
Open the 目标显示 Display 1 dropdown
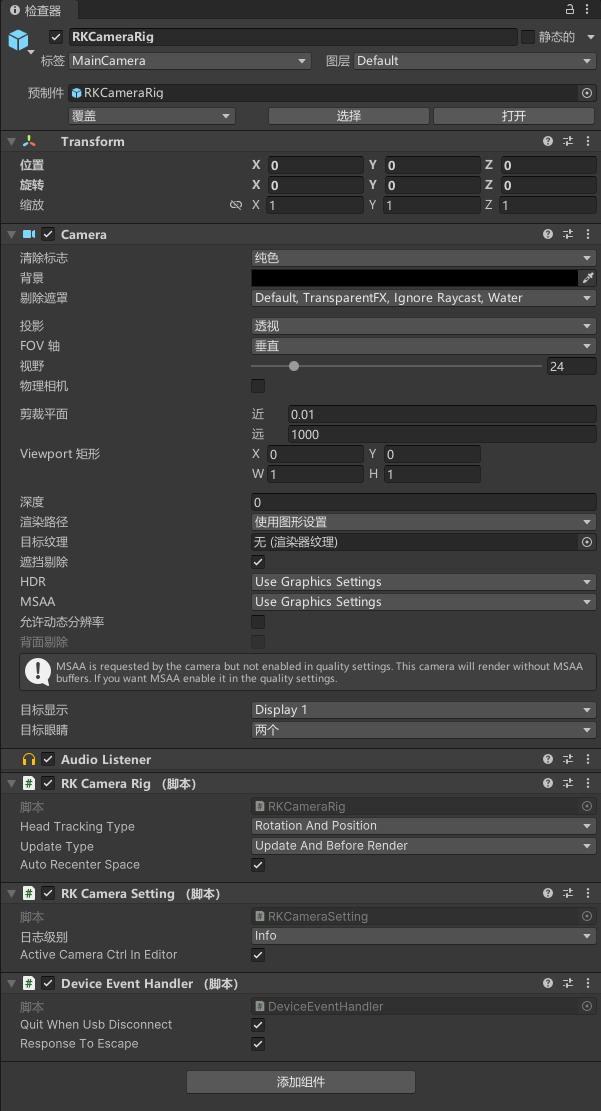tap(424, 710)
